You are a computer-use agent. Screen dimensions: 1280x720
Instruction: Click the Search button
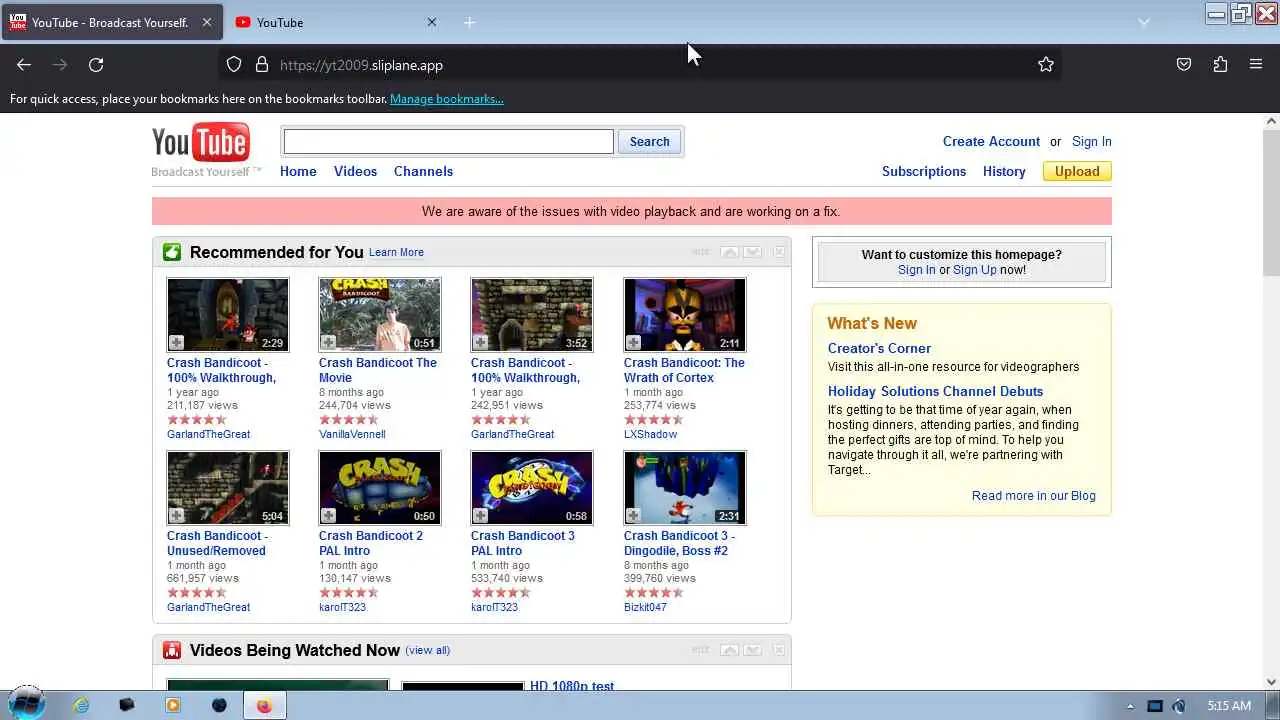[649, 141]
